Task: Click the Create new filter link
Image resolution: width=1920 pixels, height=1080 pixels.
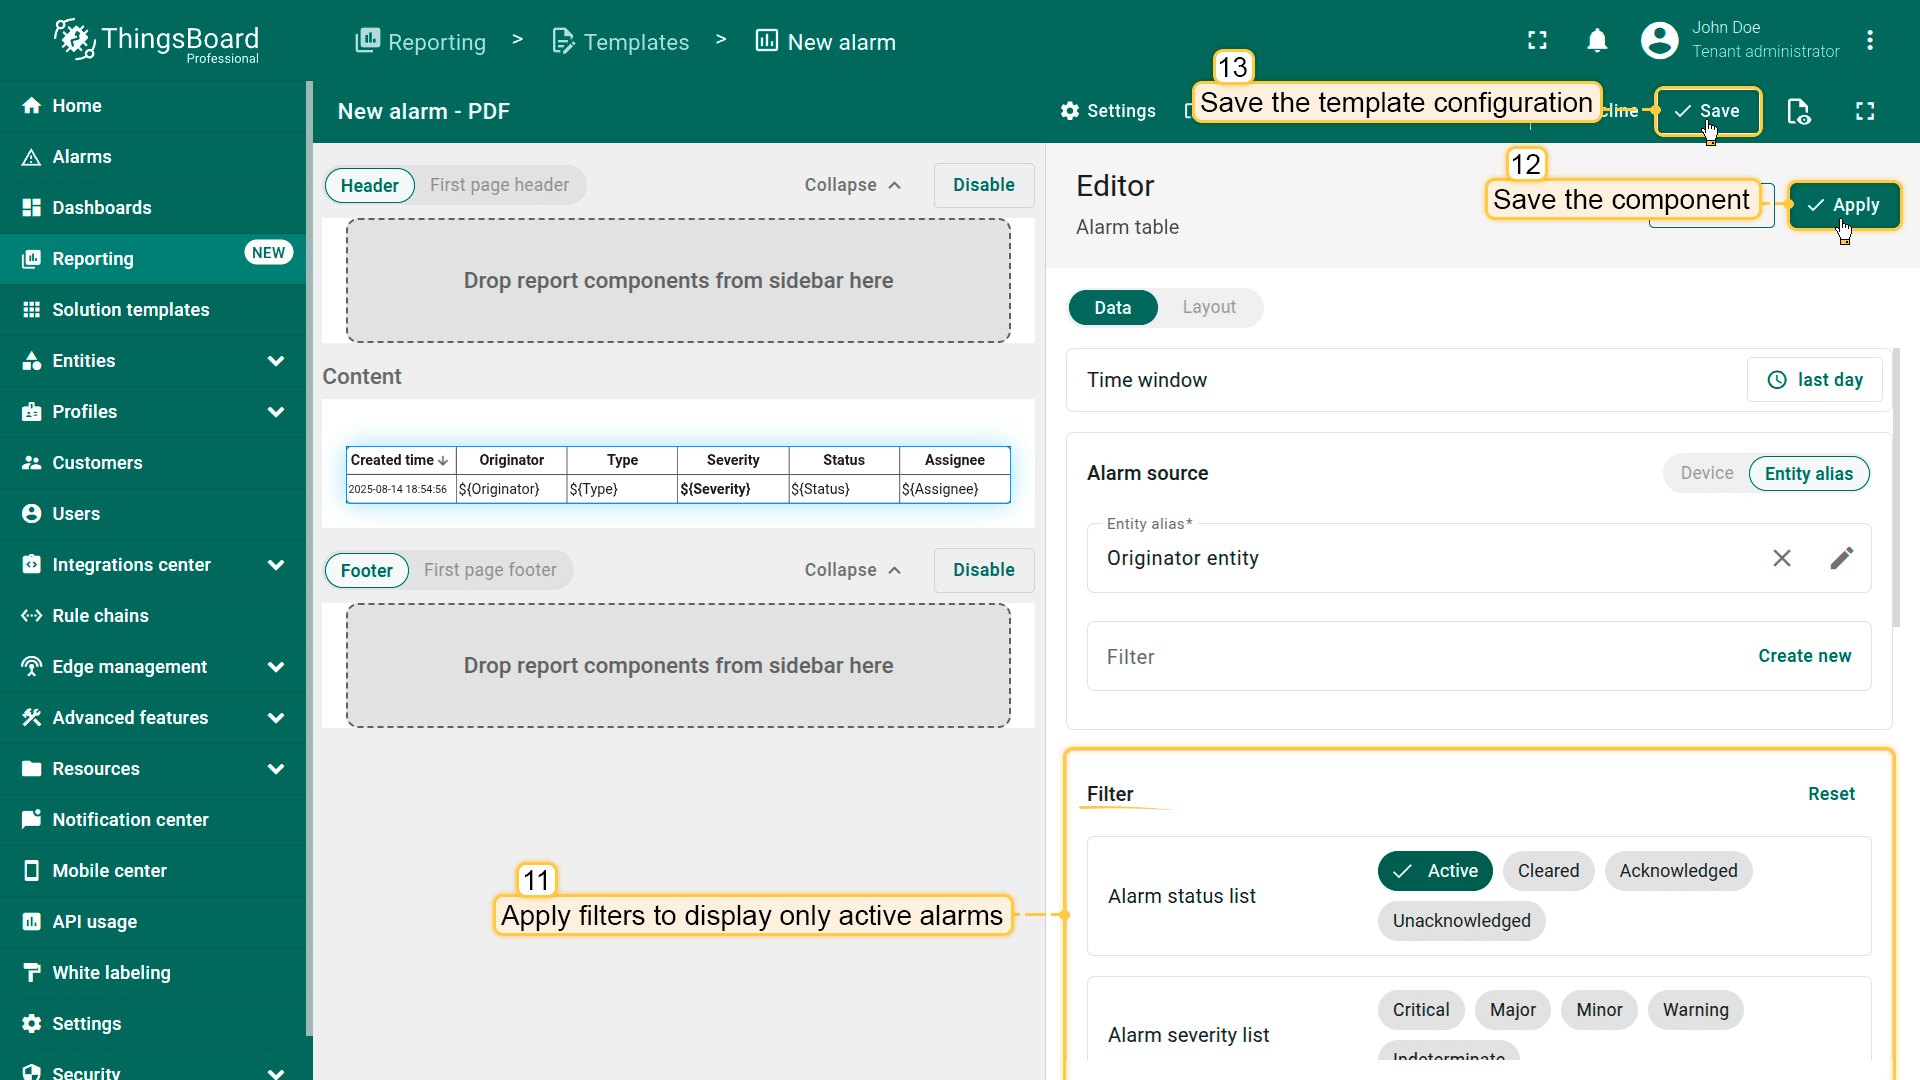Action: (x=1804, y=656)
